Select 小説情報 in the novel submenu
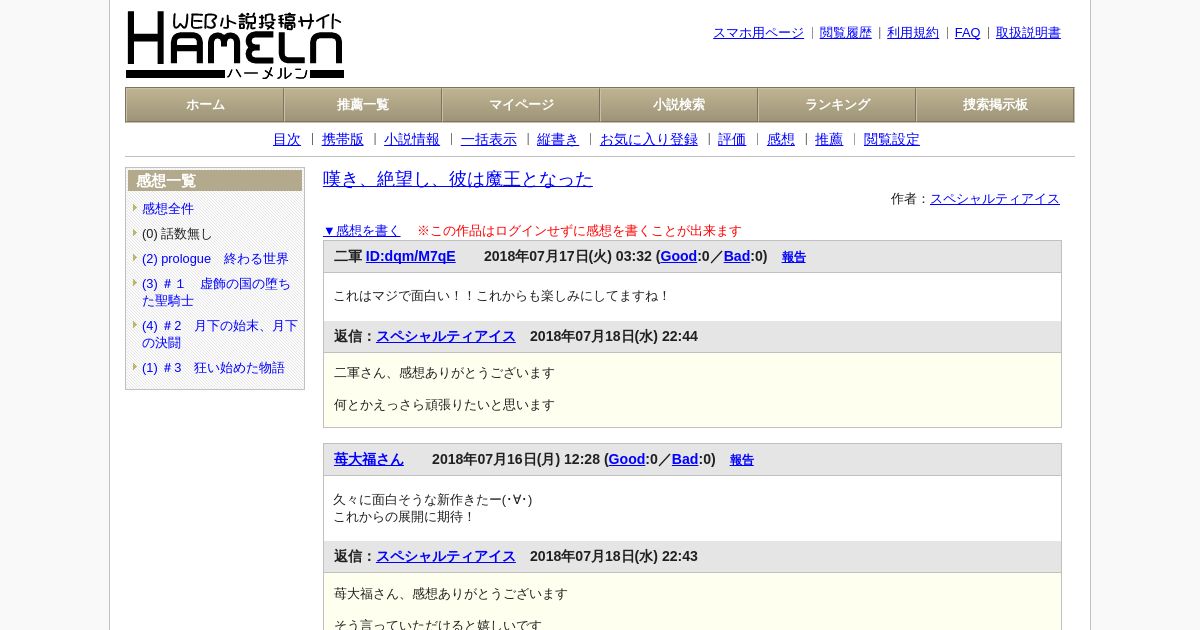Screen dimensions: 1200x630 coord(412,140)
